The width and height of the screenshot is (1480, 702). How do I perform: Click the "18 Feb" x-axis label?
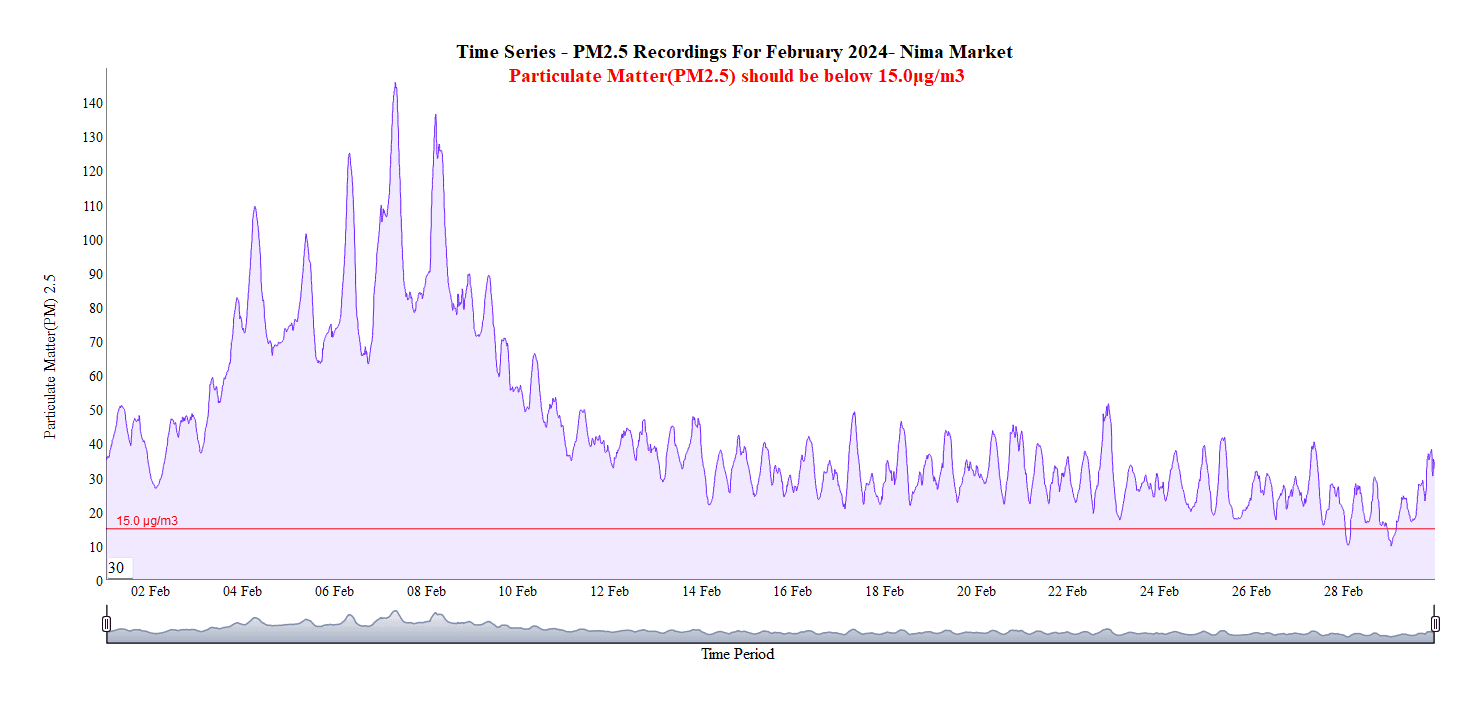(x=884, y=592)
